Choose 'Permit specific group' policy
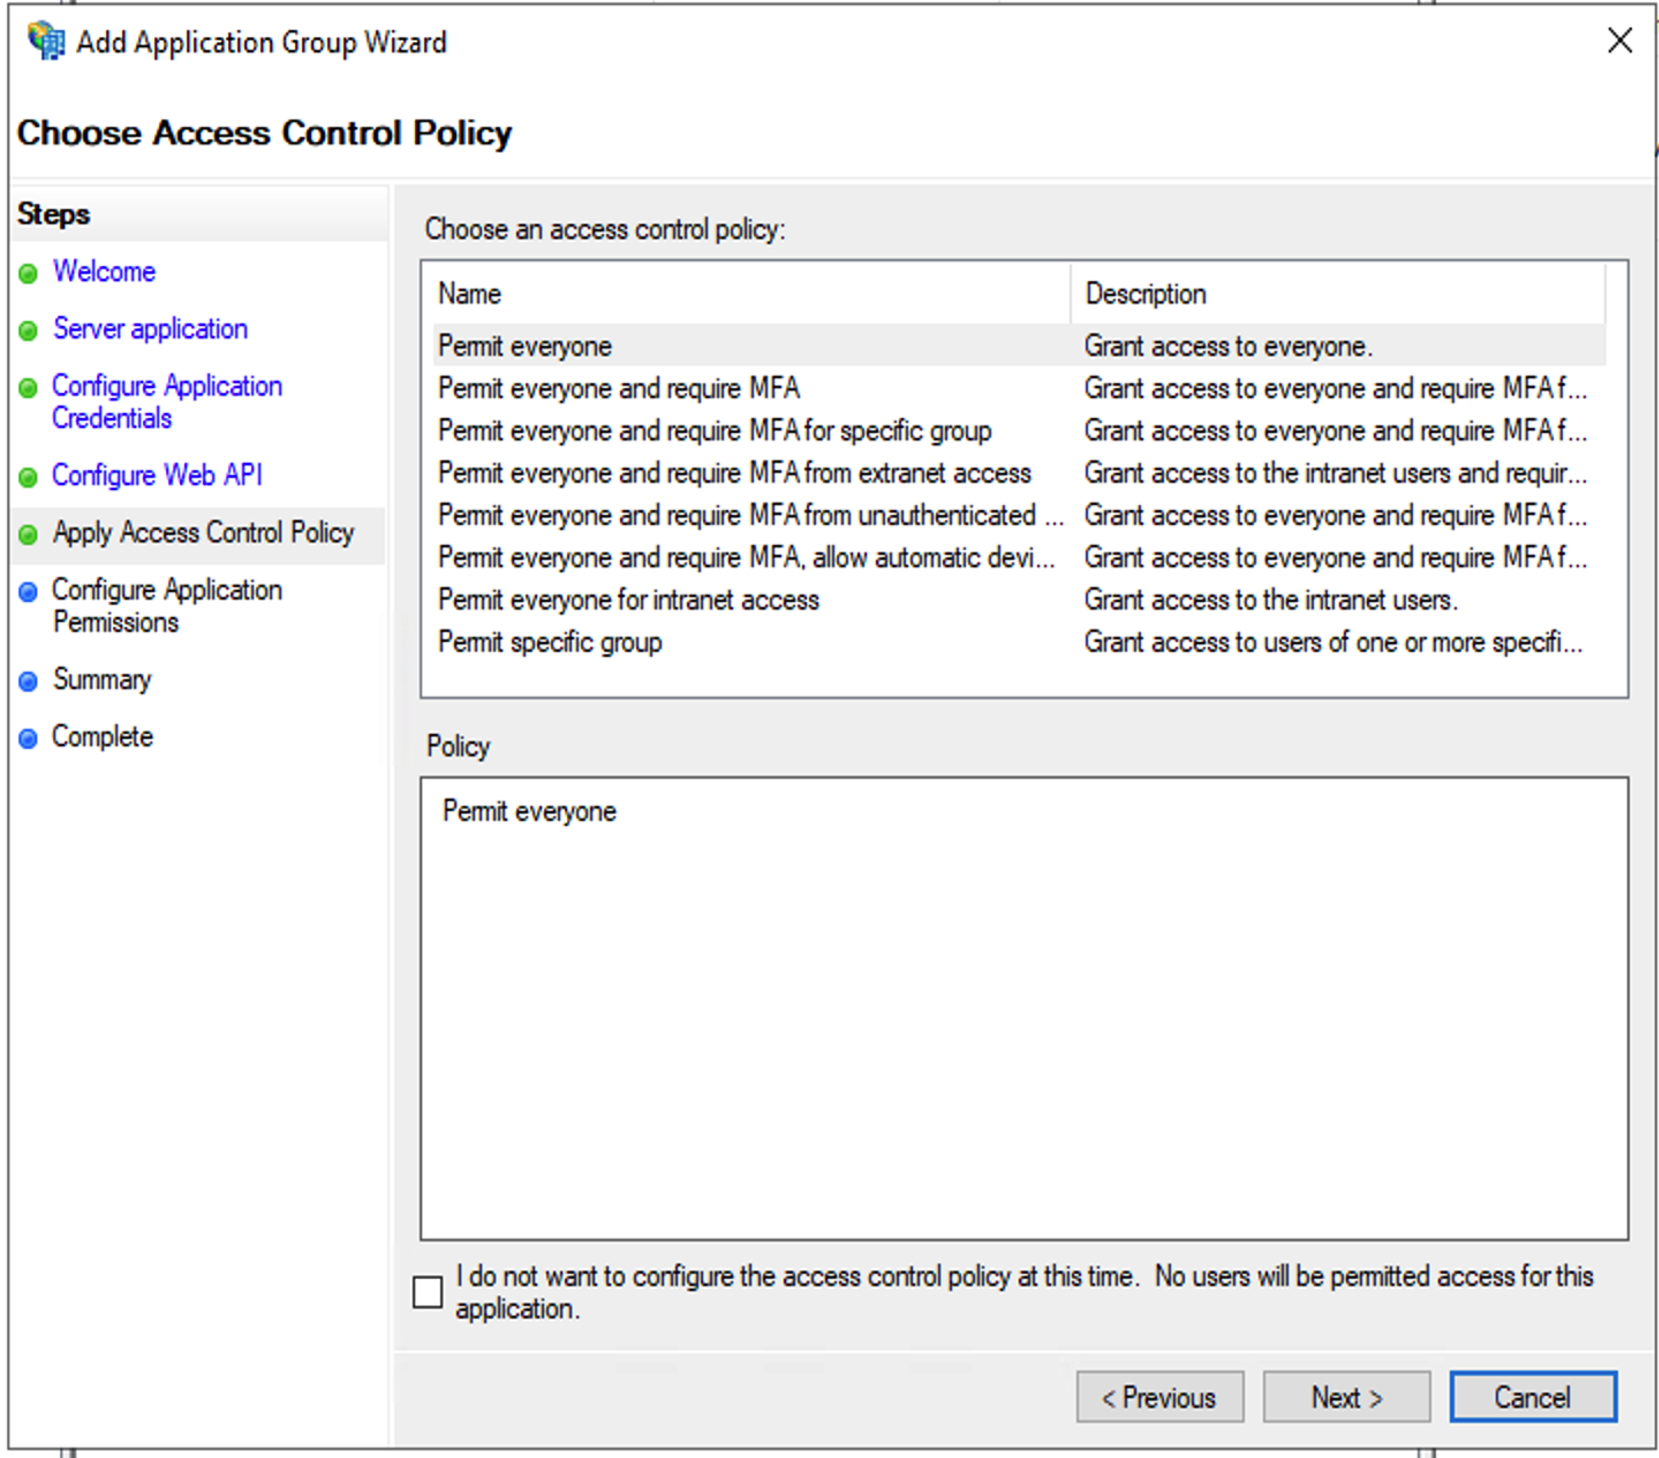Screen dimensions: 1659x1458 point(550,642)
